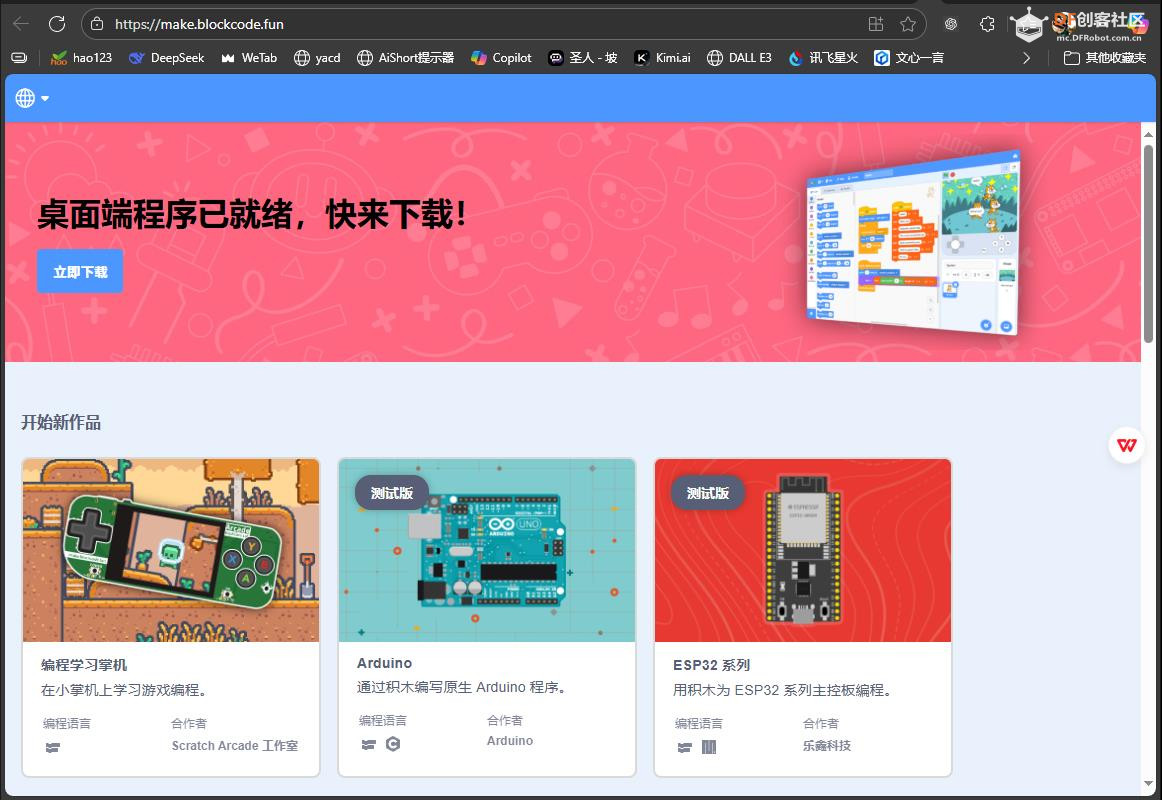Screen dimensions: 1162x800
Task: Click the sidebar tabs icon left of hao123
Action: tap(19, 58)
